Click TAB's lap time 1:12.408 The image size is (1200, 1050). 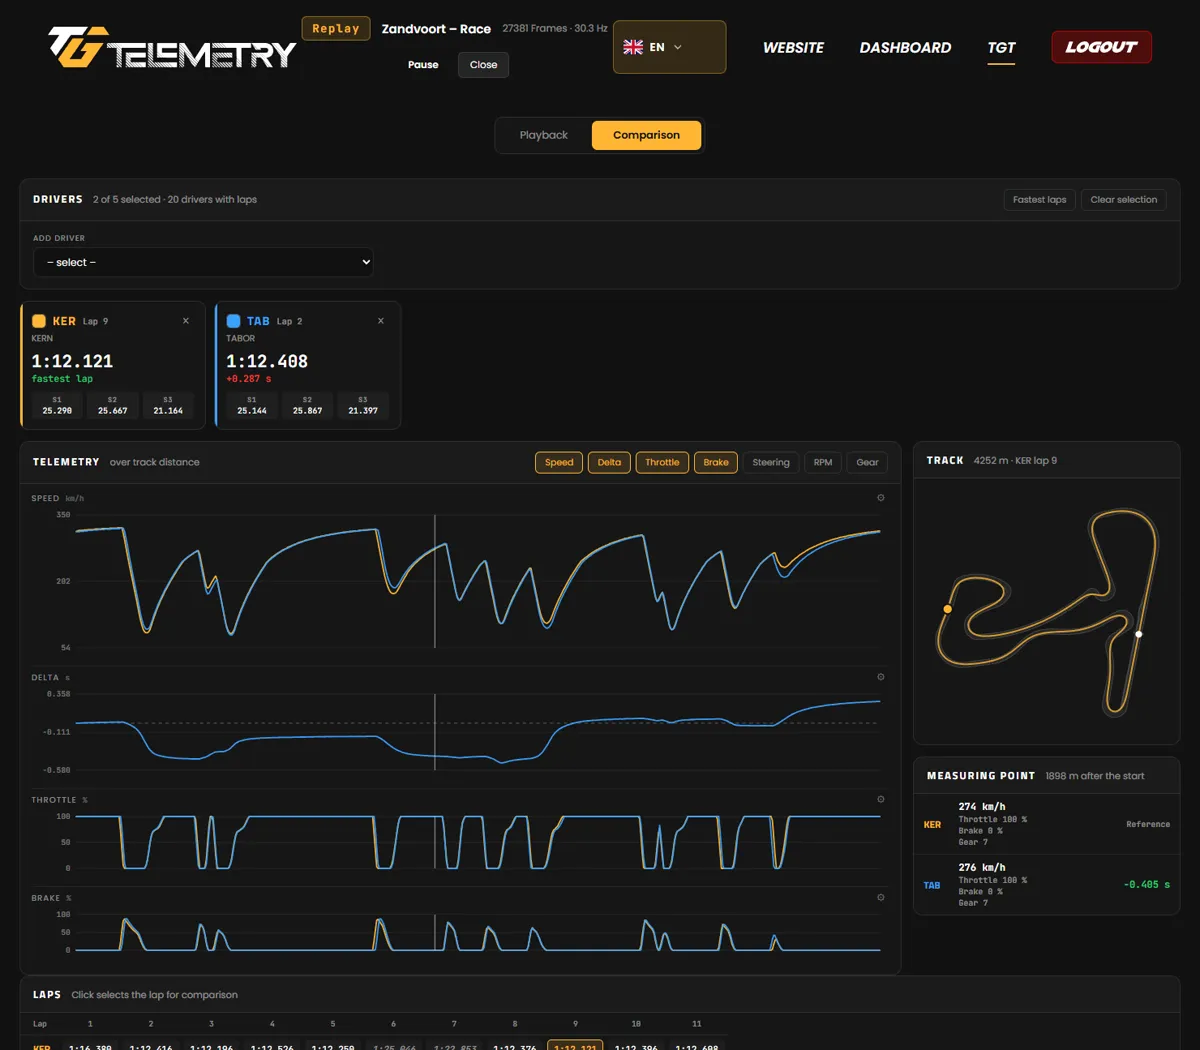click(x=267, y=361)
